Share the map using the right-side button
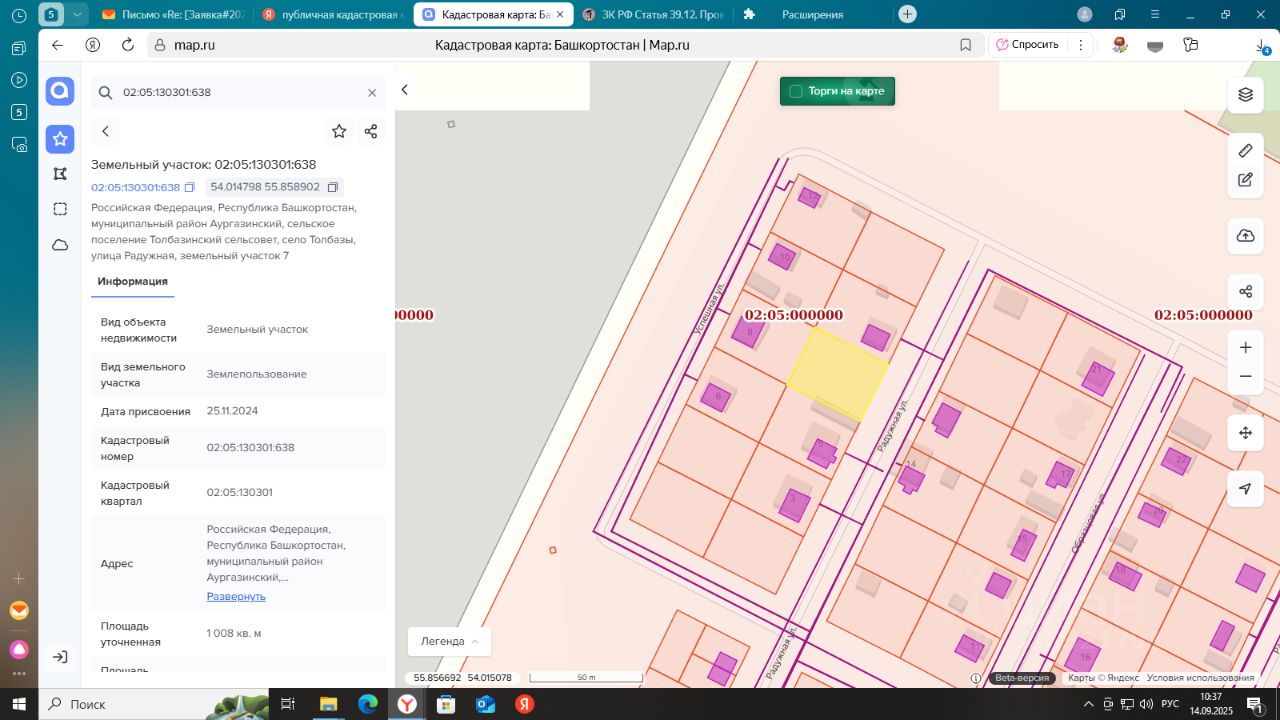The height and width of the screenshot is (720, 1280). coord(1245,291)
